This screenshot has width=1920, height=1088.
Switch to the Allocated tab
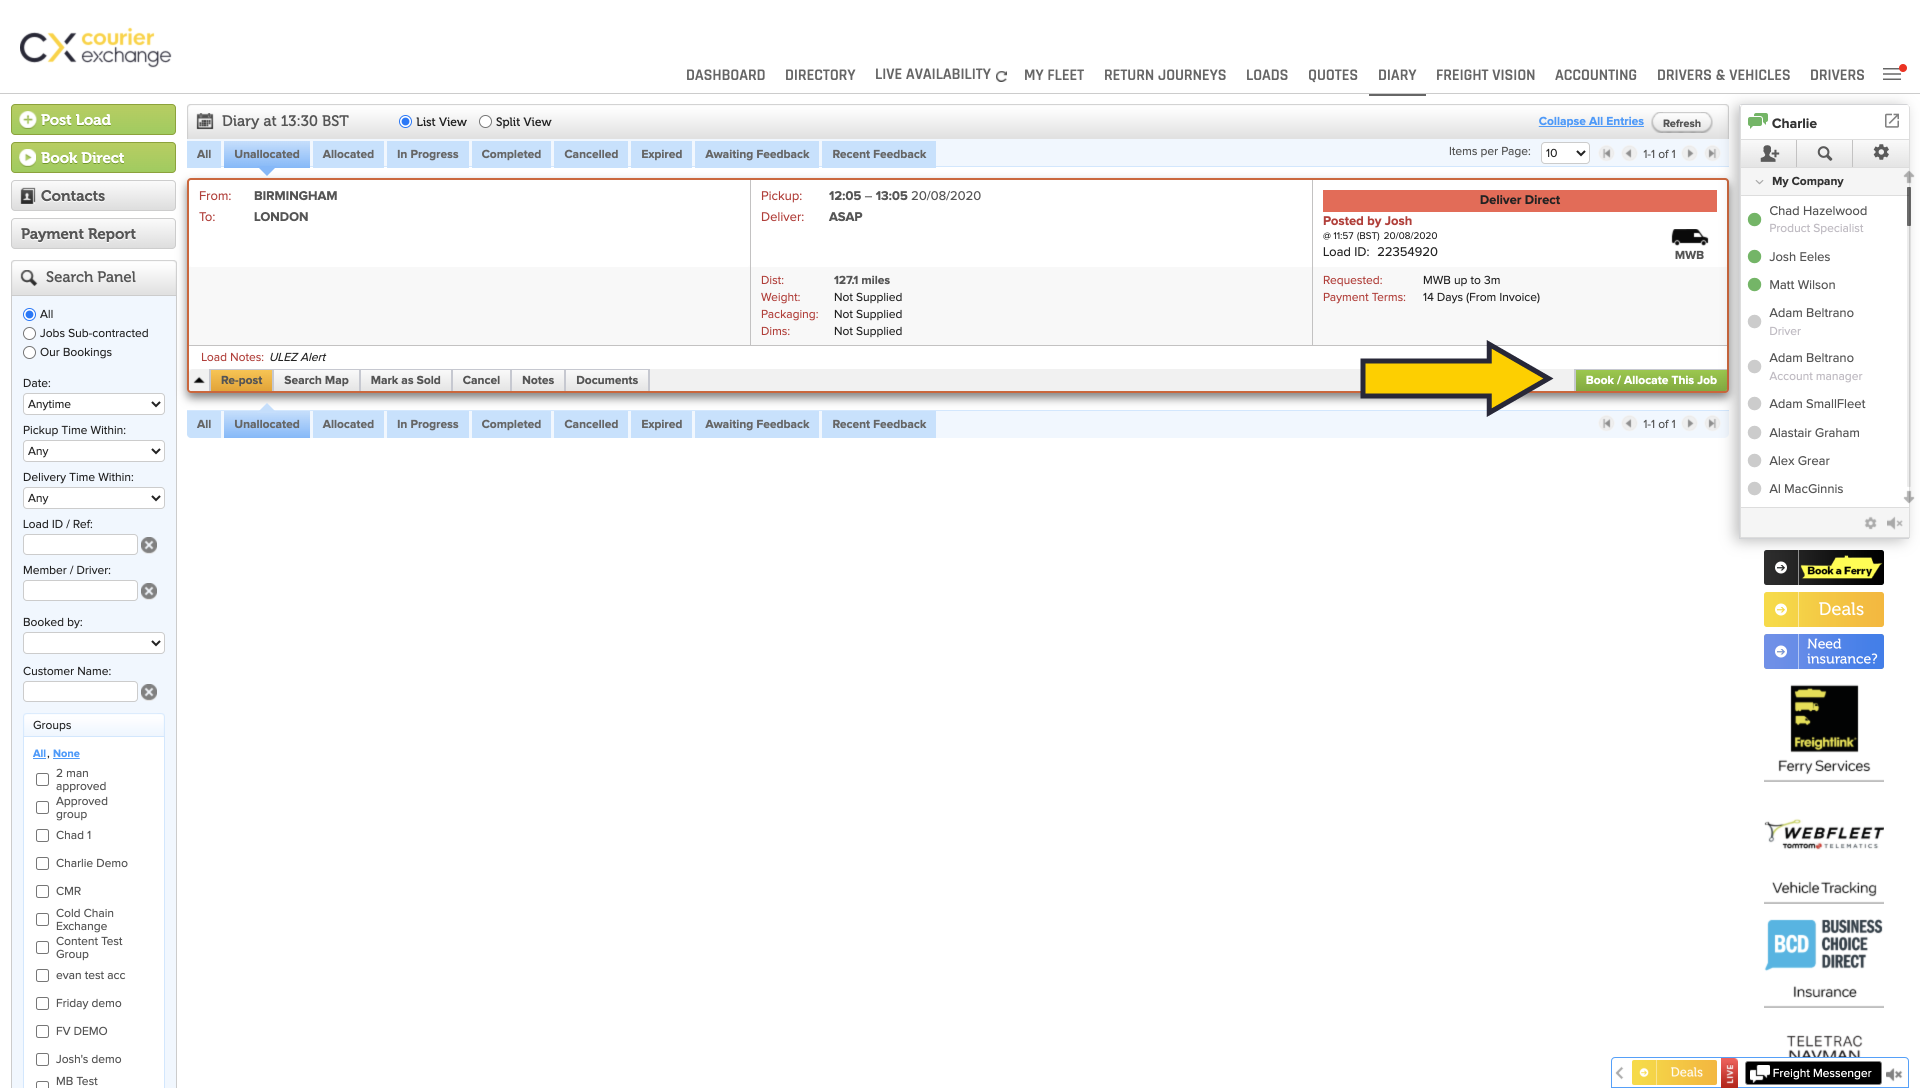click(x=348, y=154)
